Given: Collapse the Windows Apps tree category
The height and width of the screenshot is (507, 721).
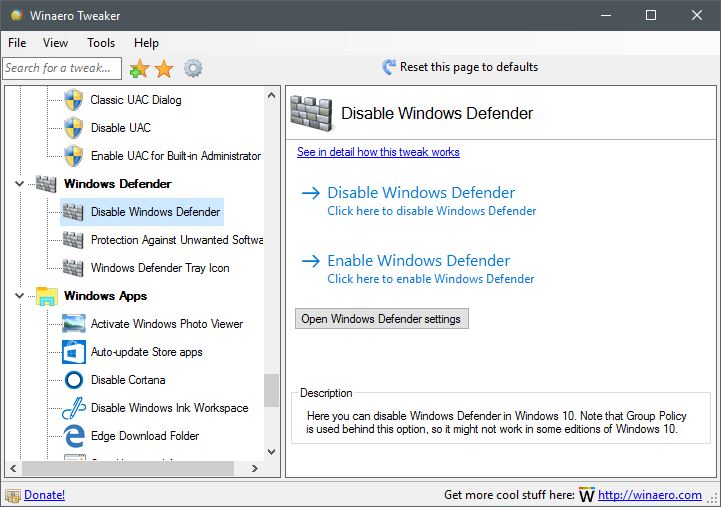Looking at the screenshot, I should 19,296.
